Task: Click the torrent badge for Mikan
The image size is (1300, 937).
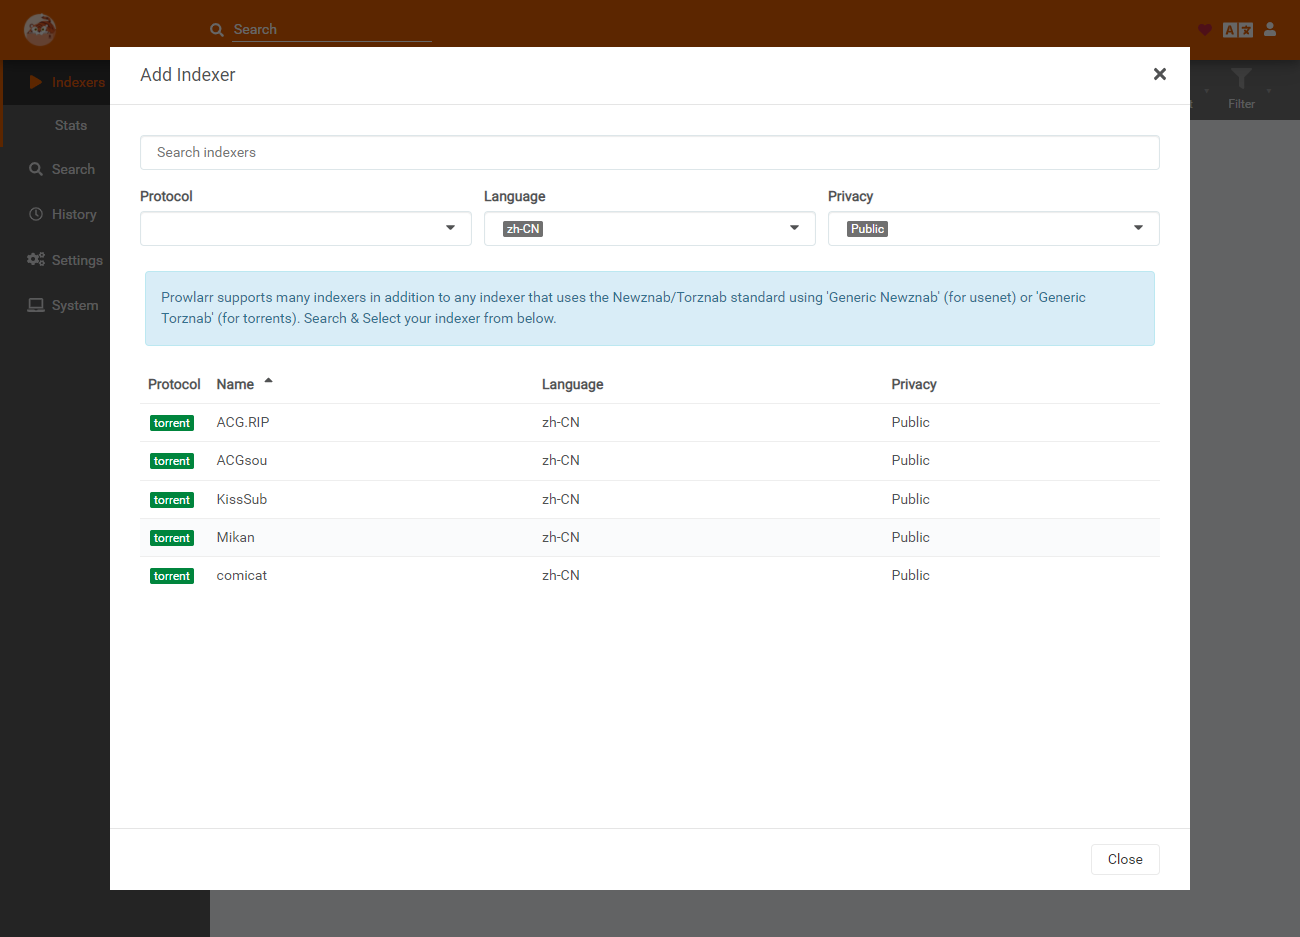Action: (x=172, y=538)
